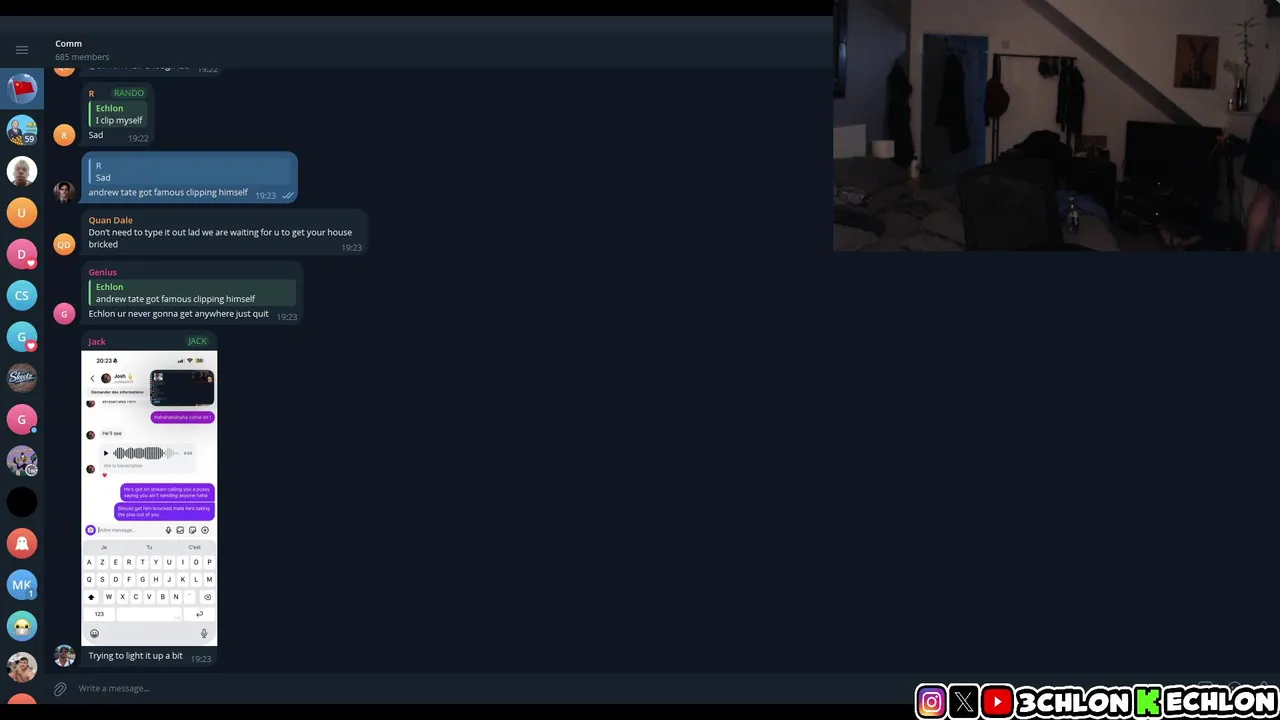Click blue message 'andrew tate got famous clipping himself'

point(168,192)
